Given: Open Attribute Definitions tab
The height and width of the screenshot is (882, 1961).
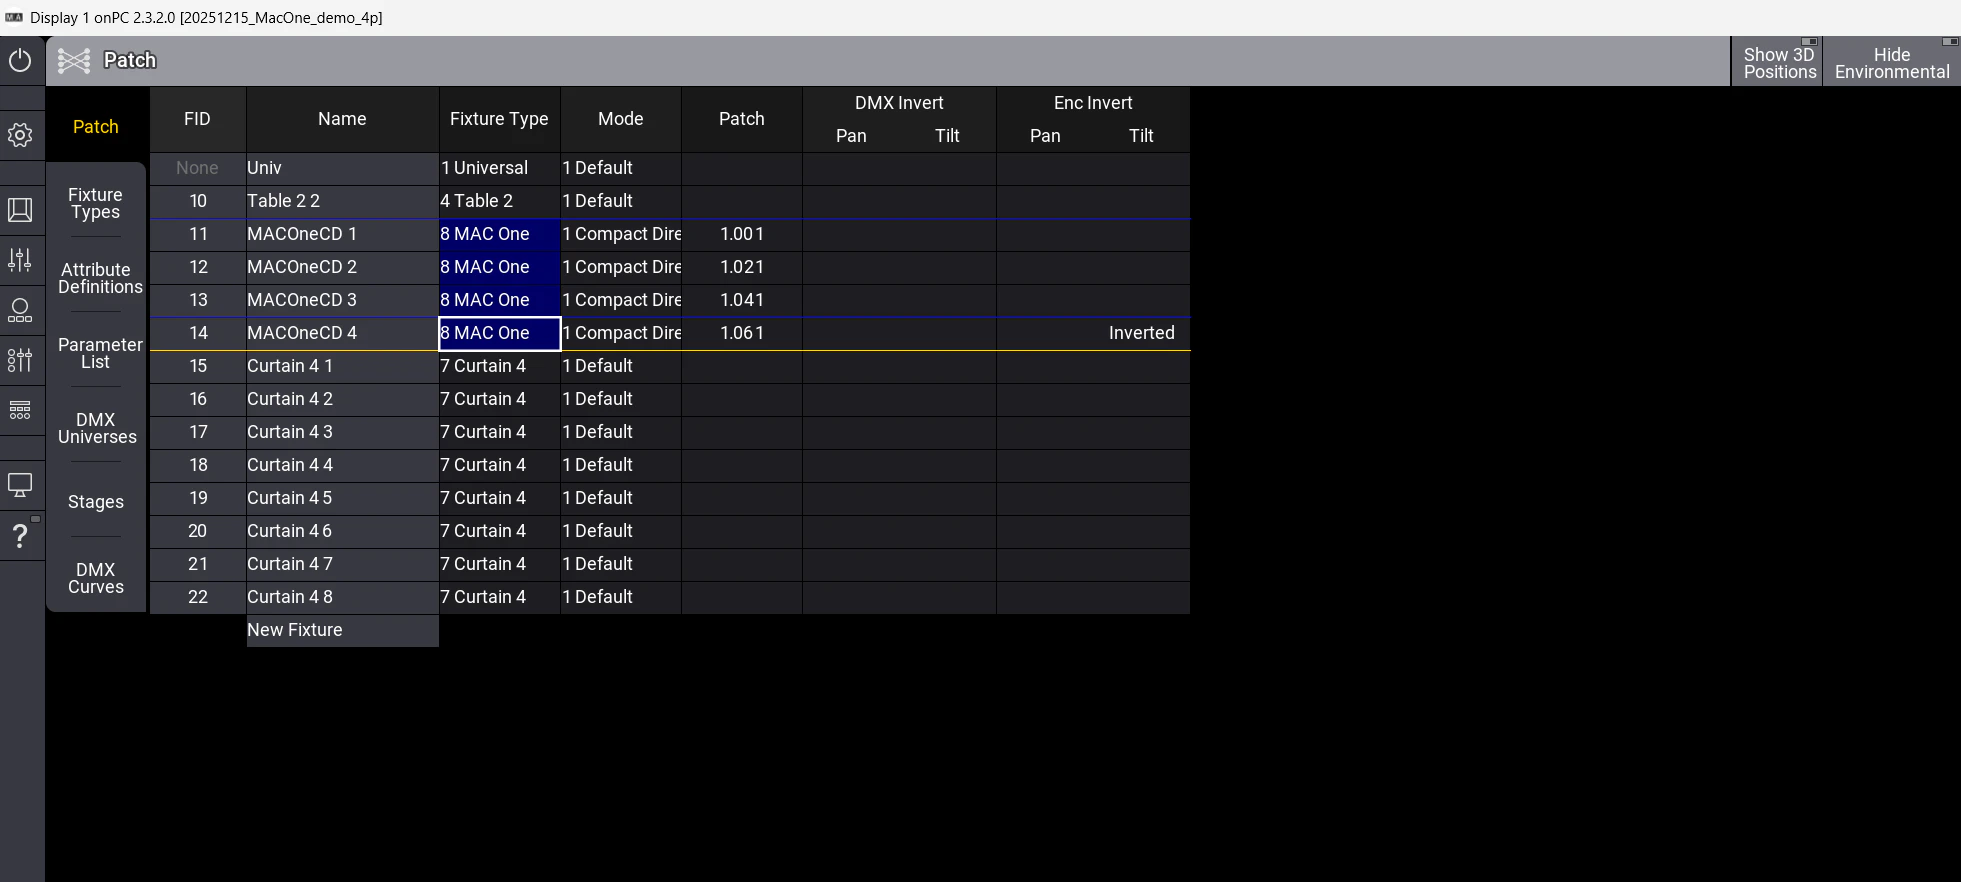Looking at the screenshot, I should [97, 279].
